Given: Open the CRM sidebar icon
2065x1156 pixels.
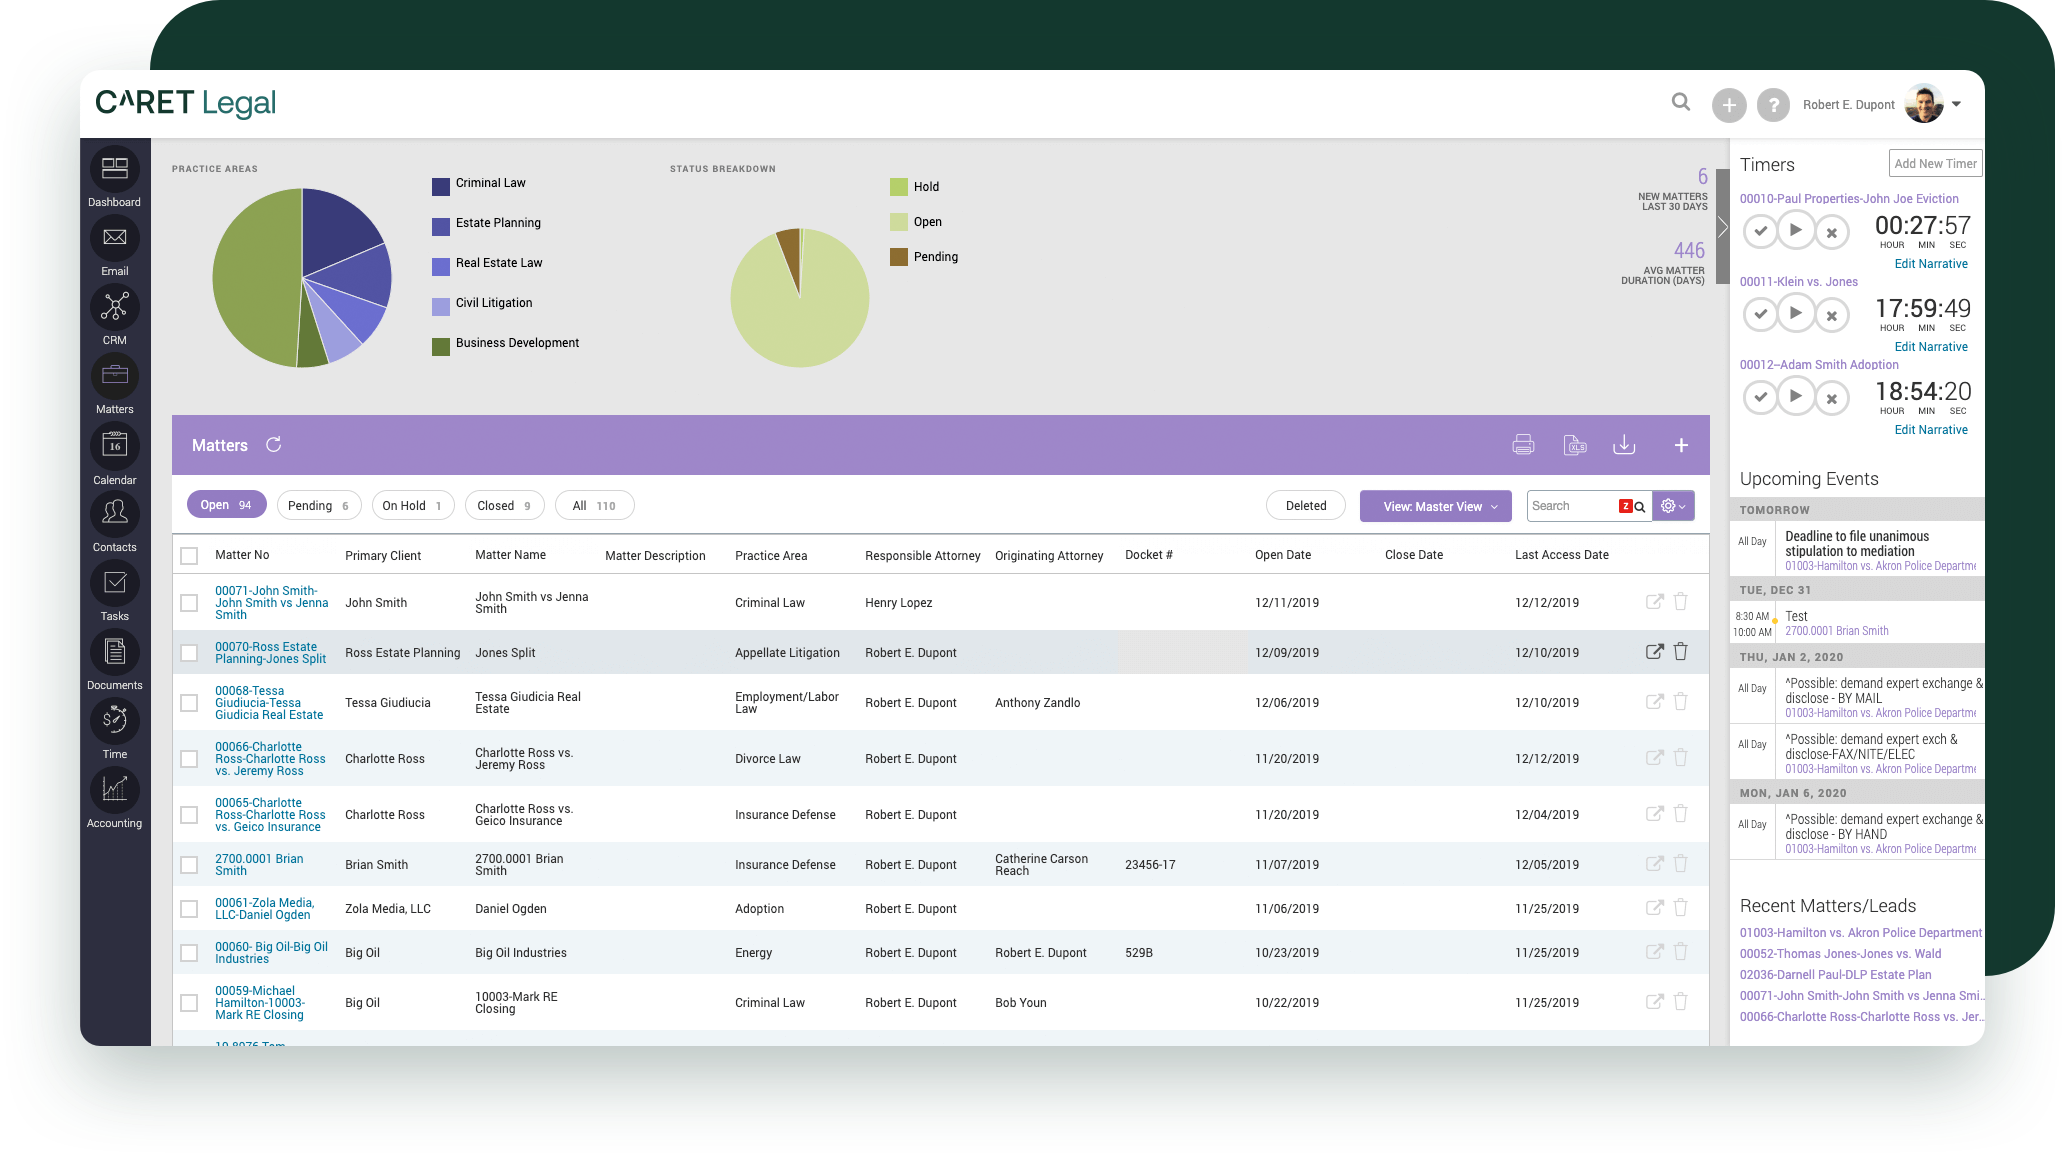Looking at the screenshot, I should (x=115, y=307).
